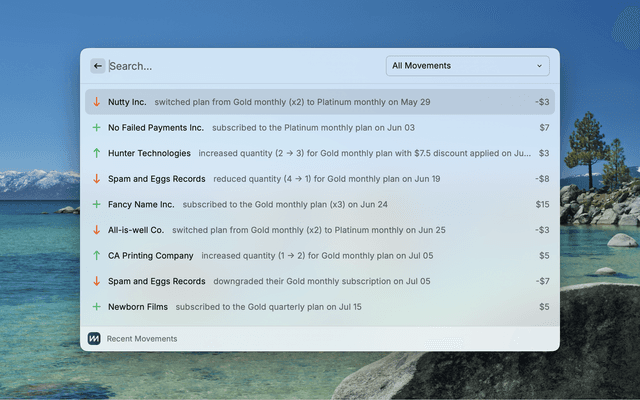Screen dimensions: 640x400
Task: Click the back arrow button
Action: [97, 66]
